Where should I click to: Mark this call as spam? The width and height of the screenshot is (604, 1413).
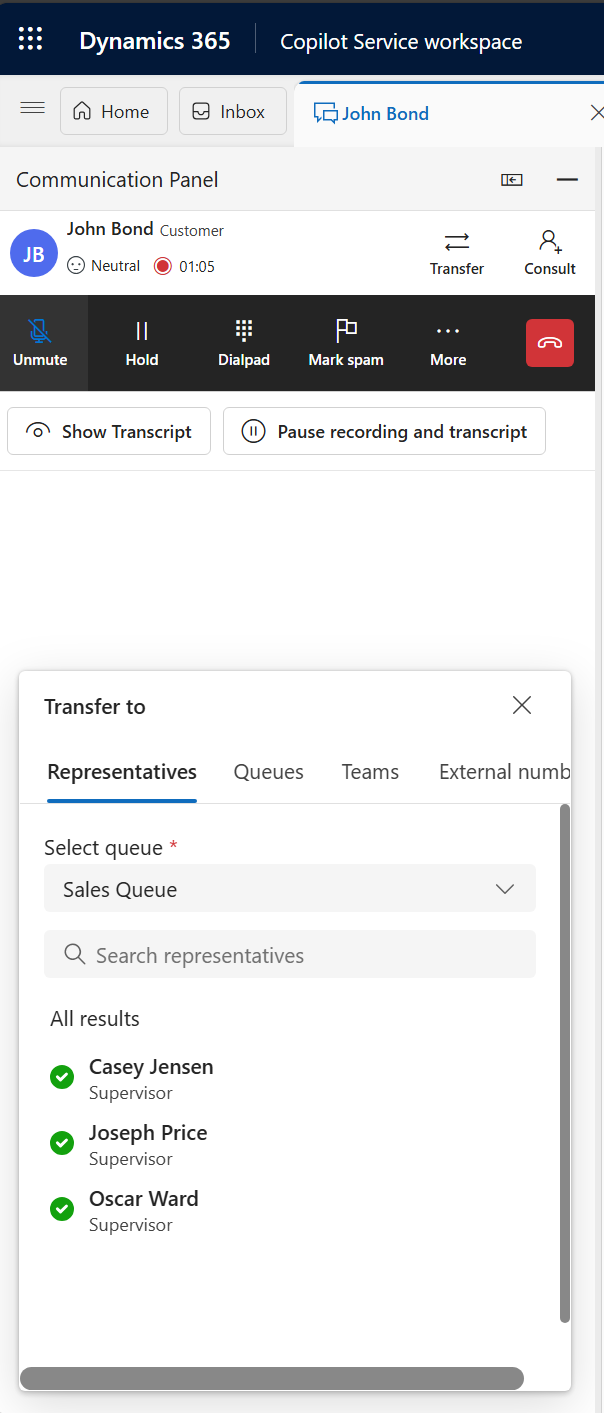[346, 343]
